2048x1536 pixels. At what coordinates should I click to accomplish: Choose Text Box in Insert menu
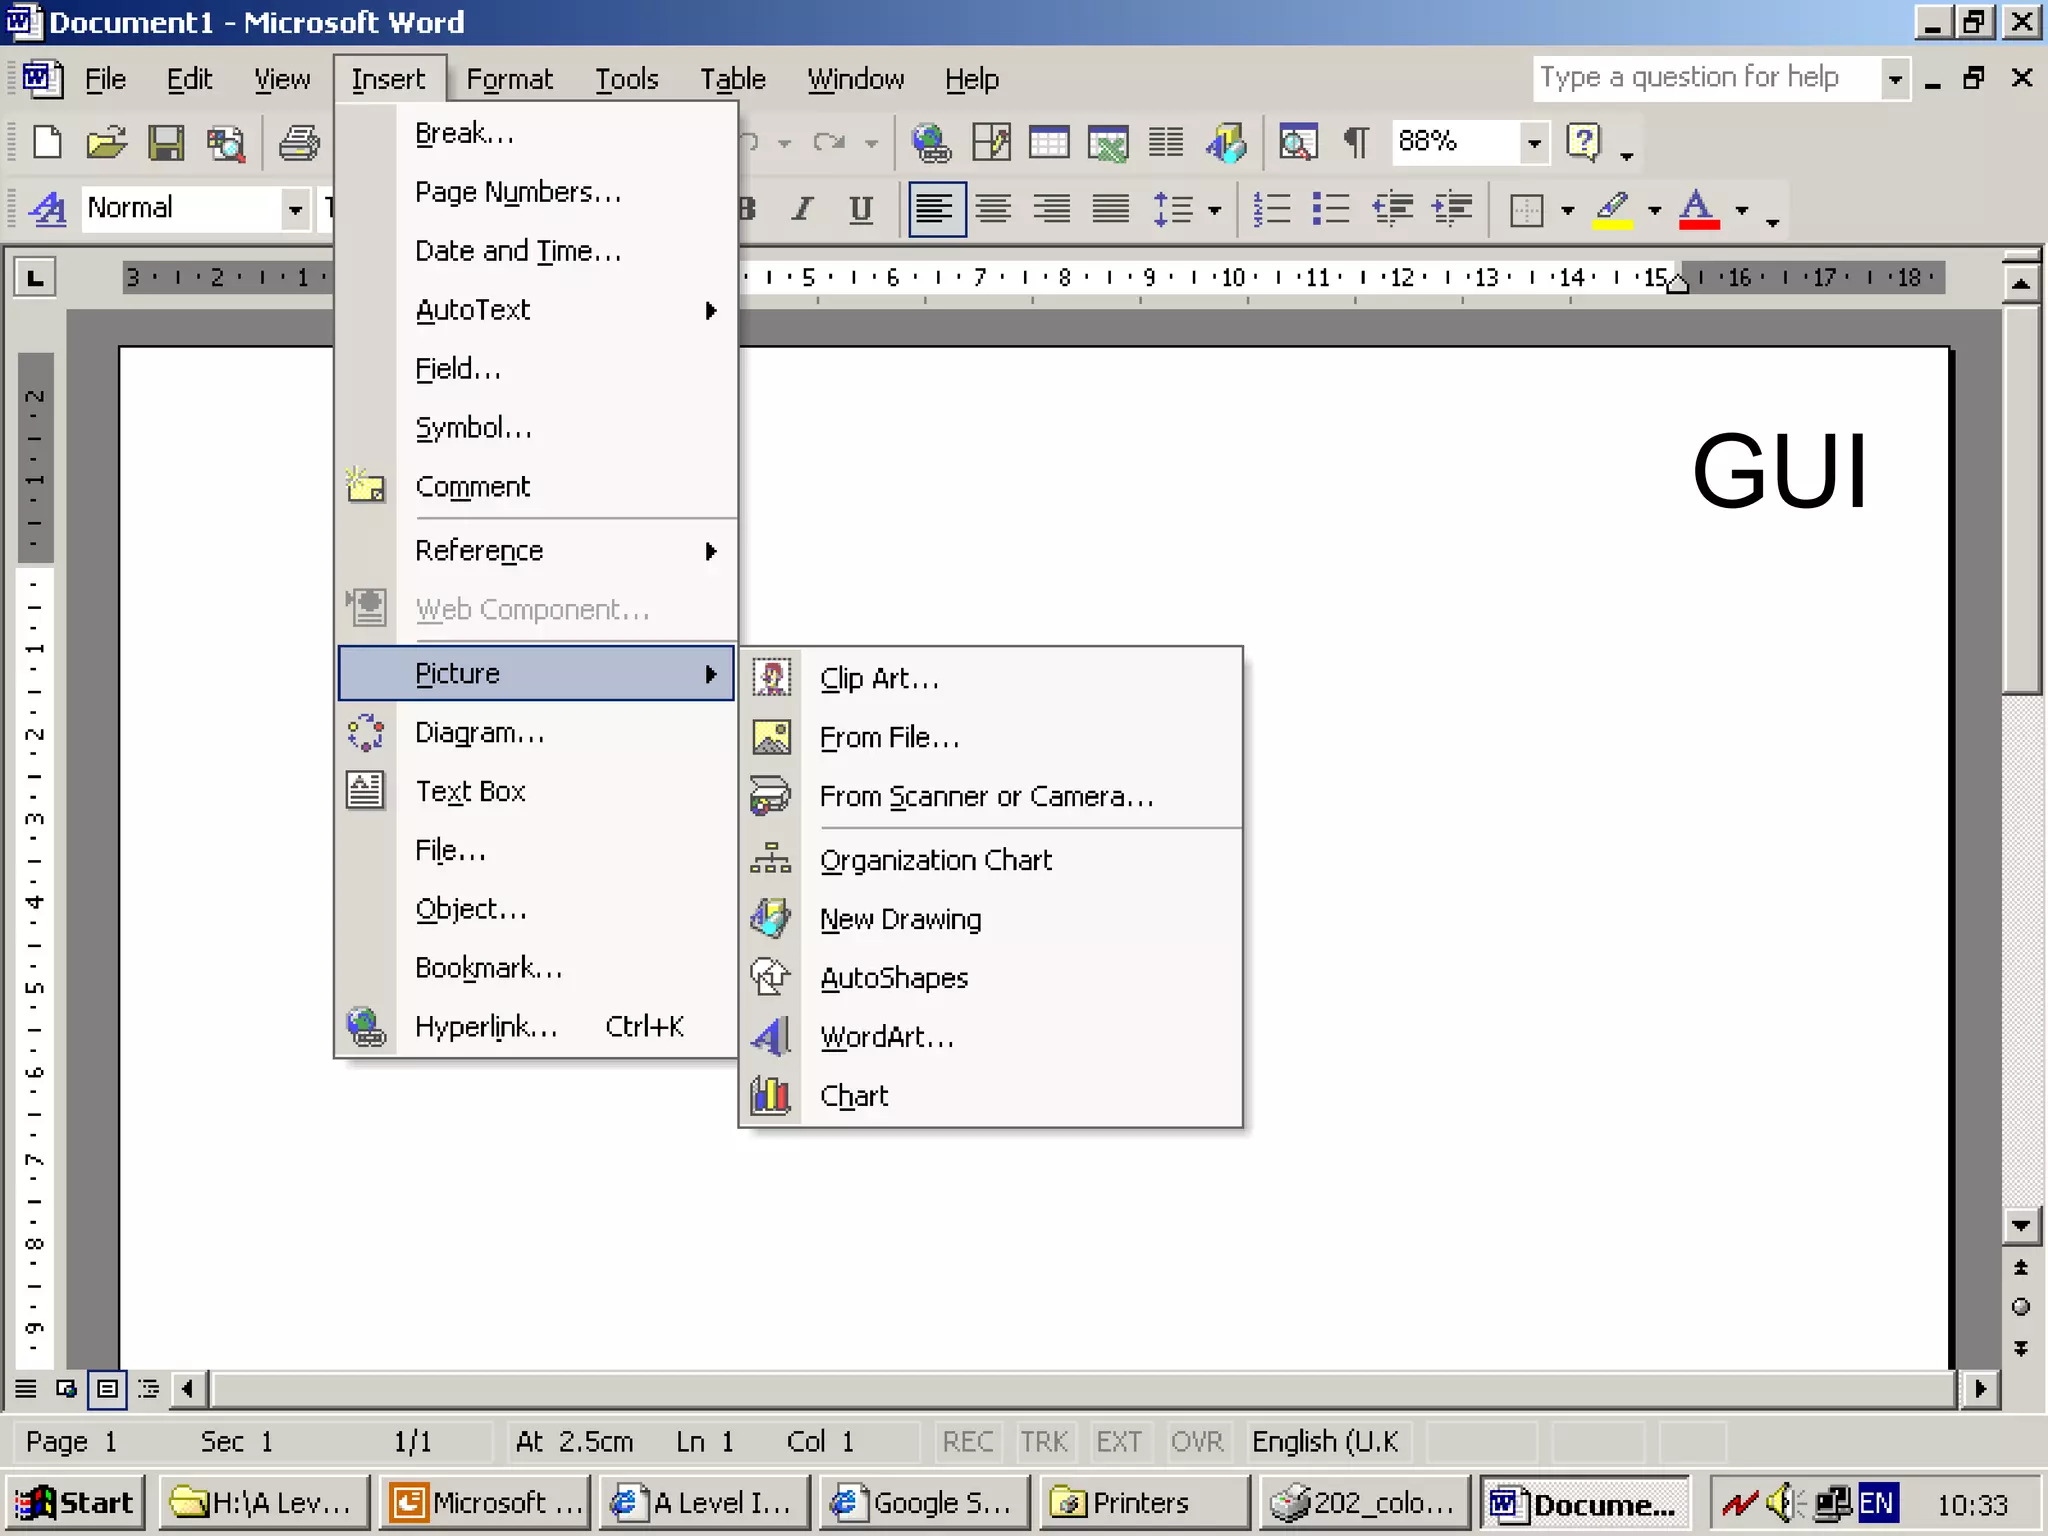(536, 791)
